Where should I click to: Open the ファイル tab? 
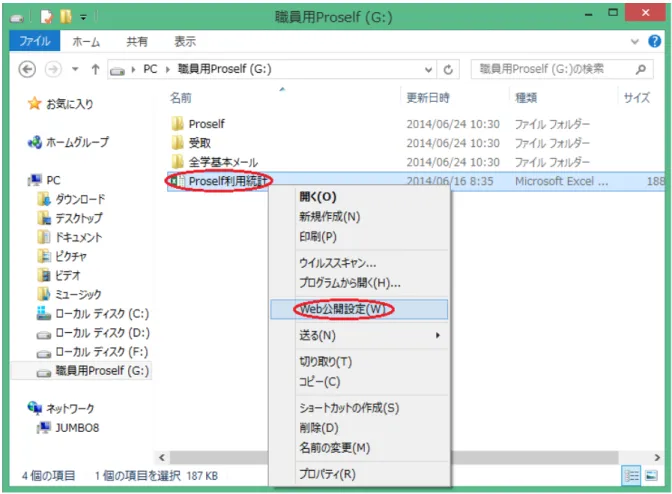35,41
